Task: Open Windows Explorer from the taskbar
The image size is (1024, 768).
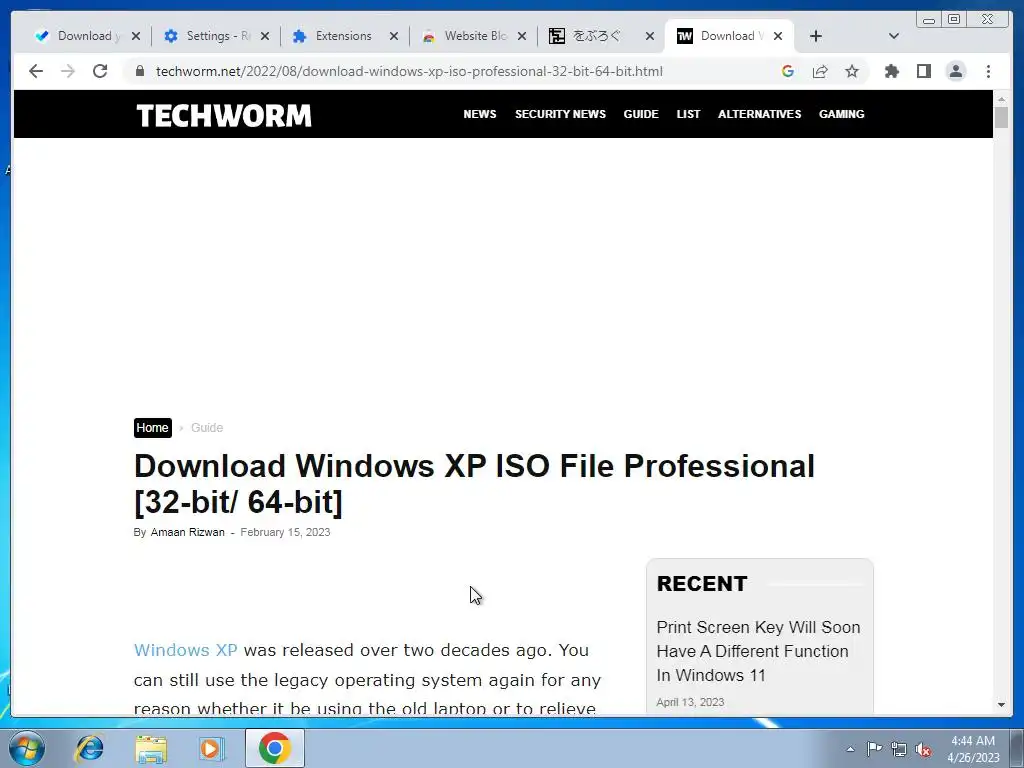Action: (x=151, y=749)
